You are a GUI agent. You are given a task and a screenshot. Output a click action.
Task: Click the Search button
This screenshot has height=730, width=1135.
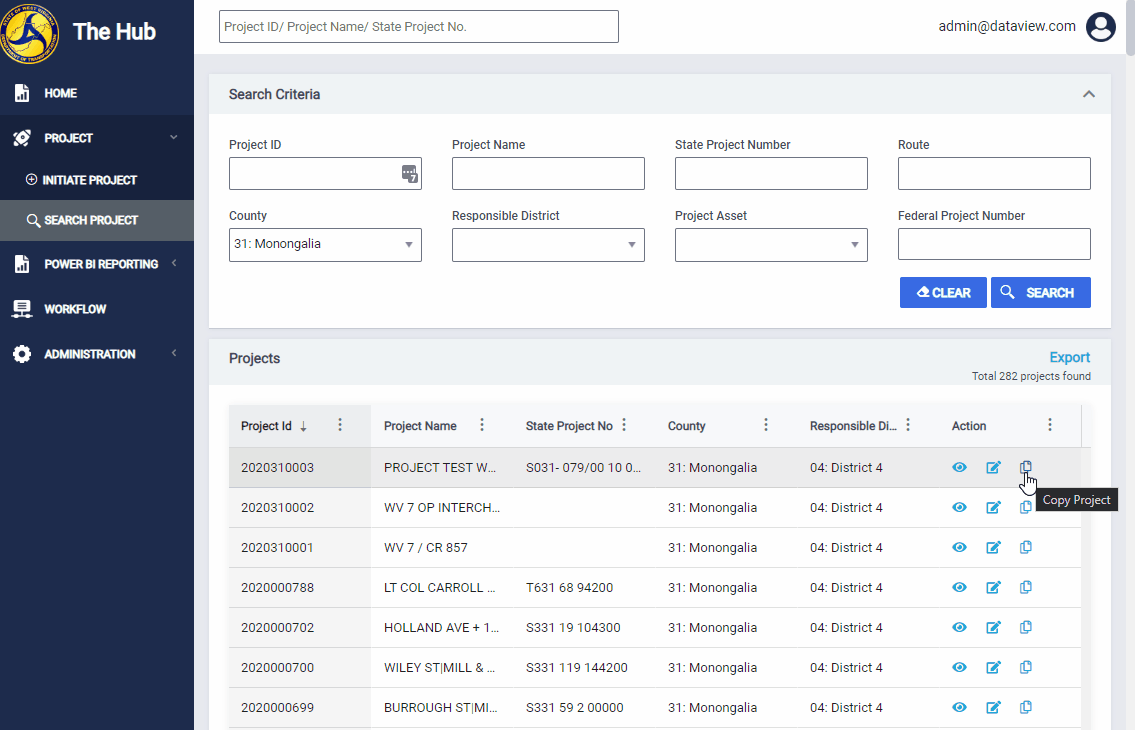point(1040,293)
